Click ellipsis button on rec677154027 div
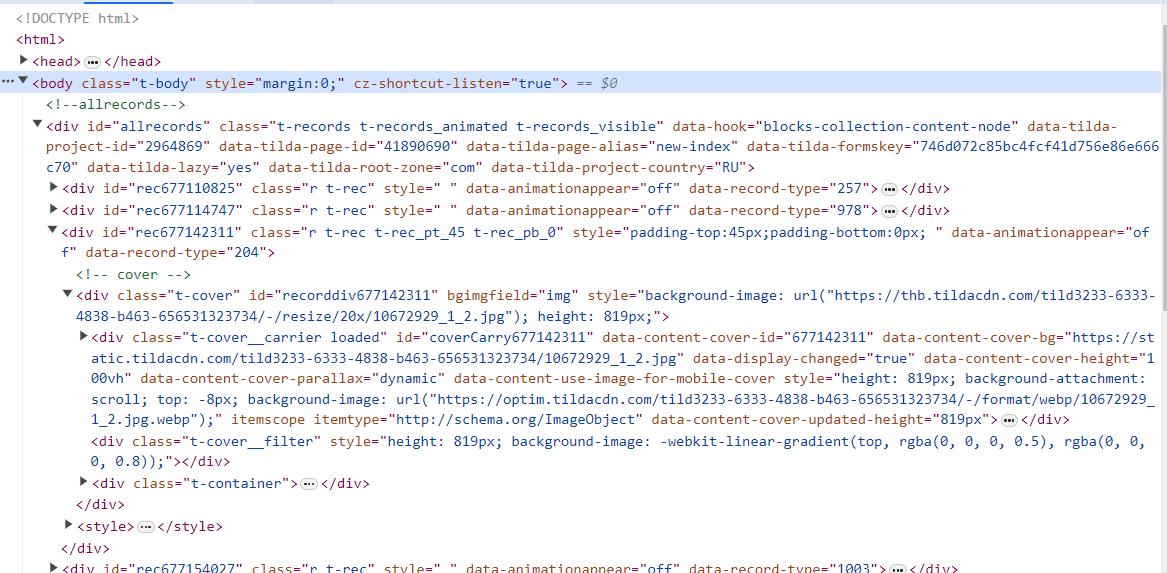Screen dimensions: 1167x573 click(x=897, y=568)
